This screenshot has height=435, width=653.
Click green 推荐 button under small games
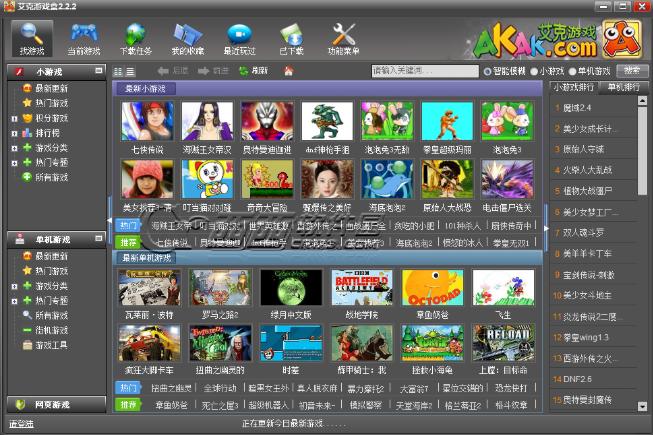pos(128,242)
